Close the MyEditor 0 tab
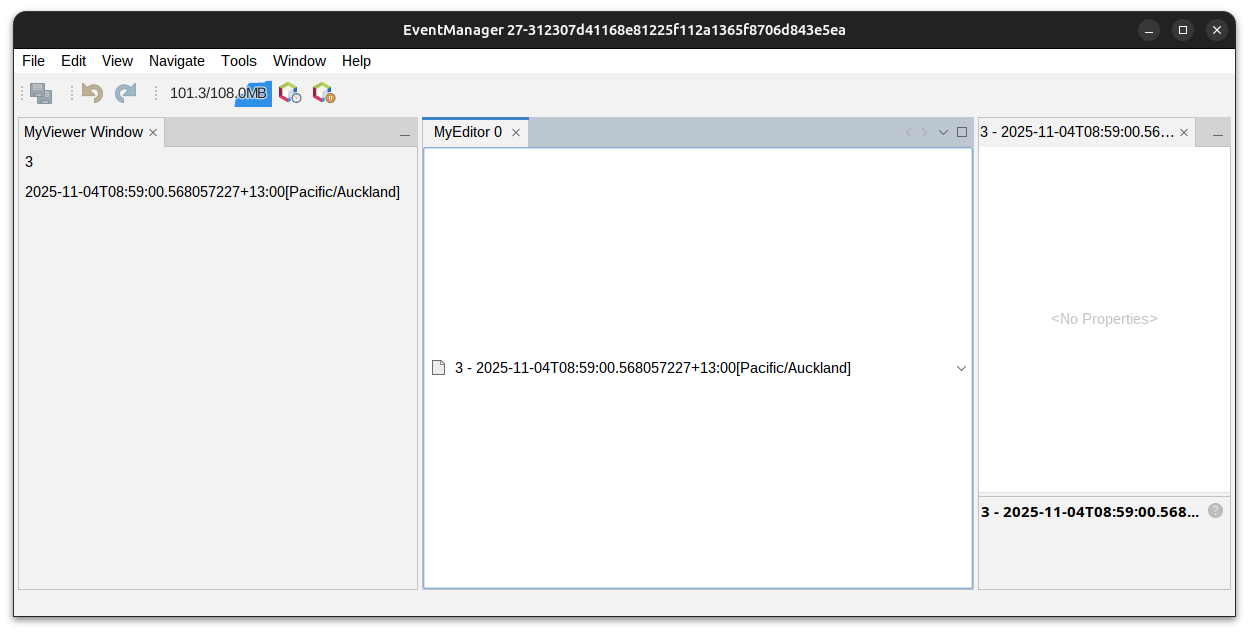Screen dimensions: 1249x633 (516, 132)
